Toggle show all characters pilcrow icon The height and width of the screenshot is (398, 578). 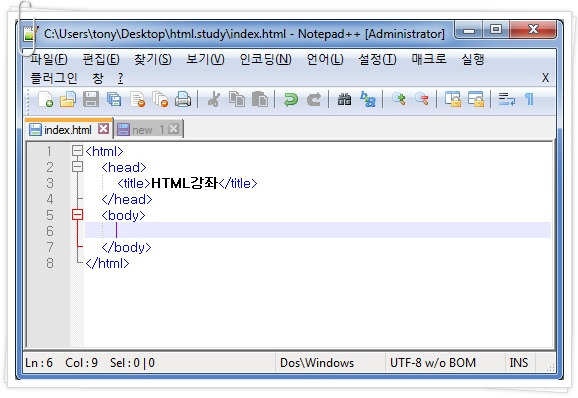click(529, 99)
